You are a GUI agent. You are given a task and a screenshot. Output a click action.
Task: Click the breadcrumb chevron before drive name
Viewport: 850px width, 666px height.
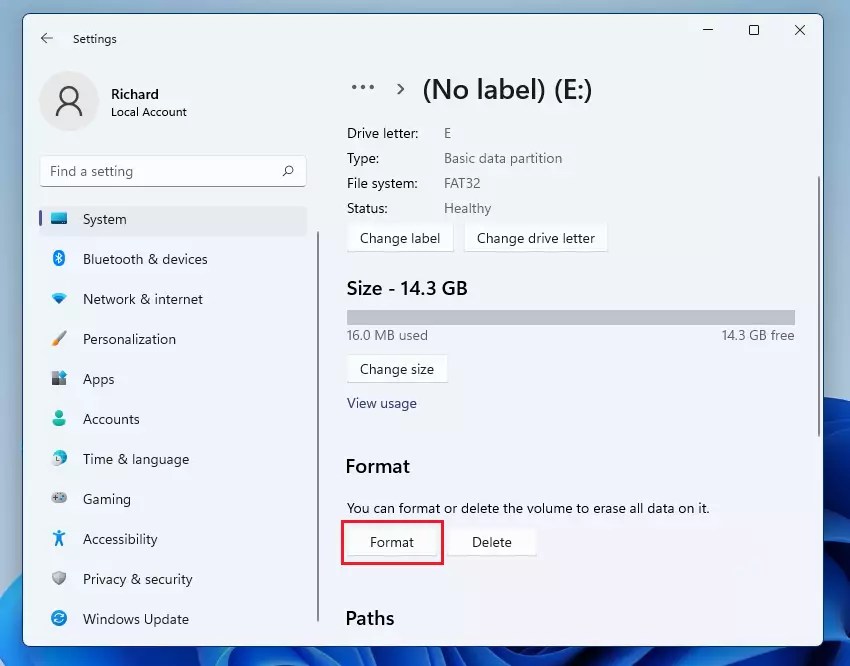[400, 88]
